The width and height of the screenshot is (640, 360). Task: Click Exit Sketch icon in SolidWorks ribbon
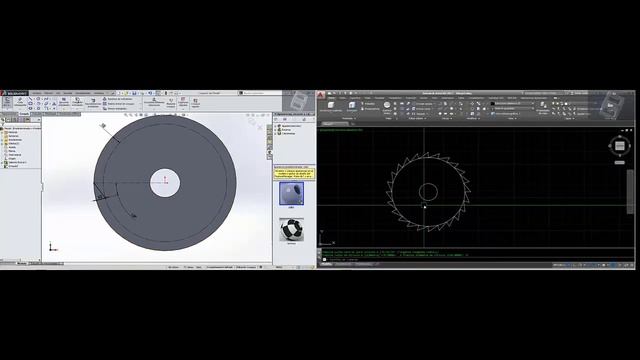[x=7, y=102]
